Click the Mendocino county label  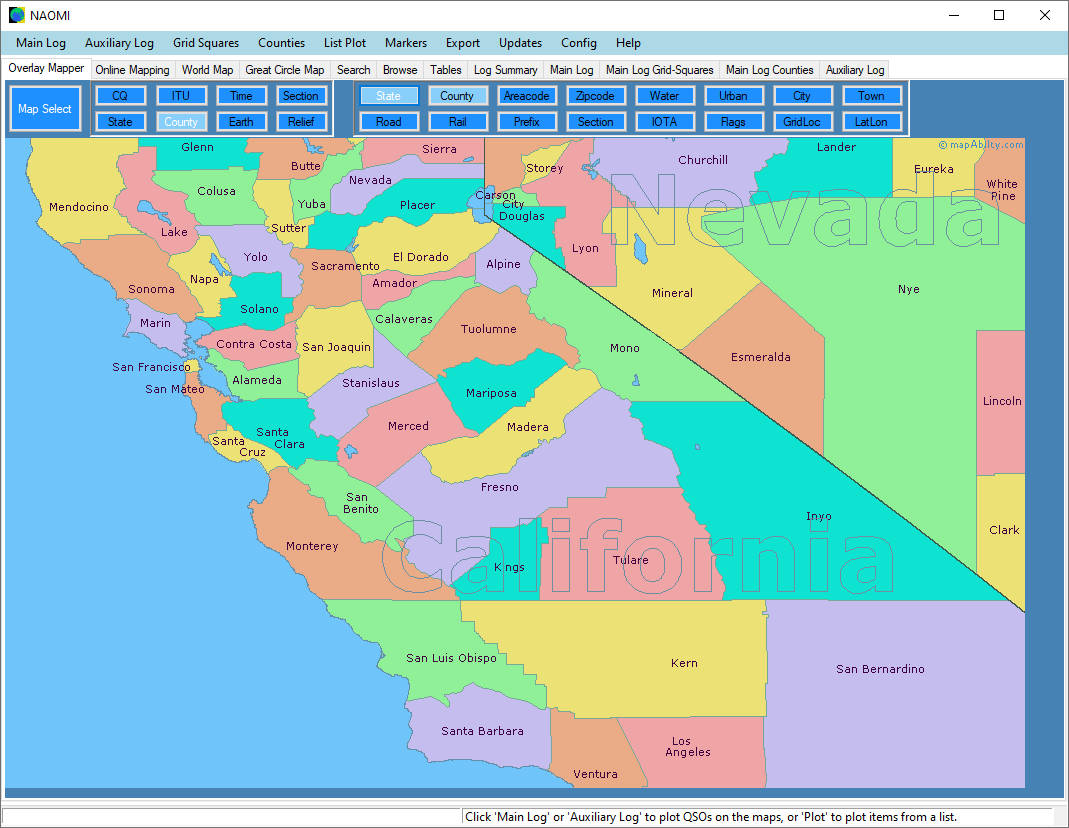78,207
